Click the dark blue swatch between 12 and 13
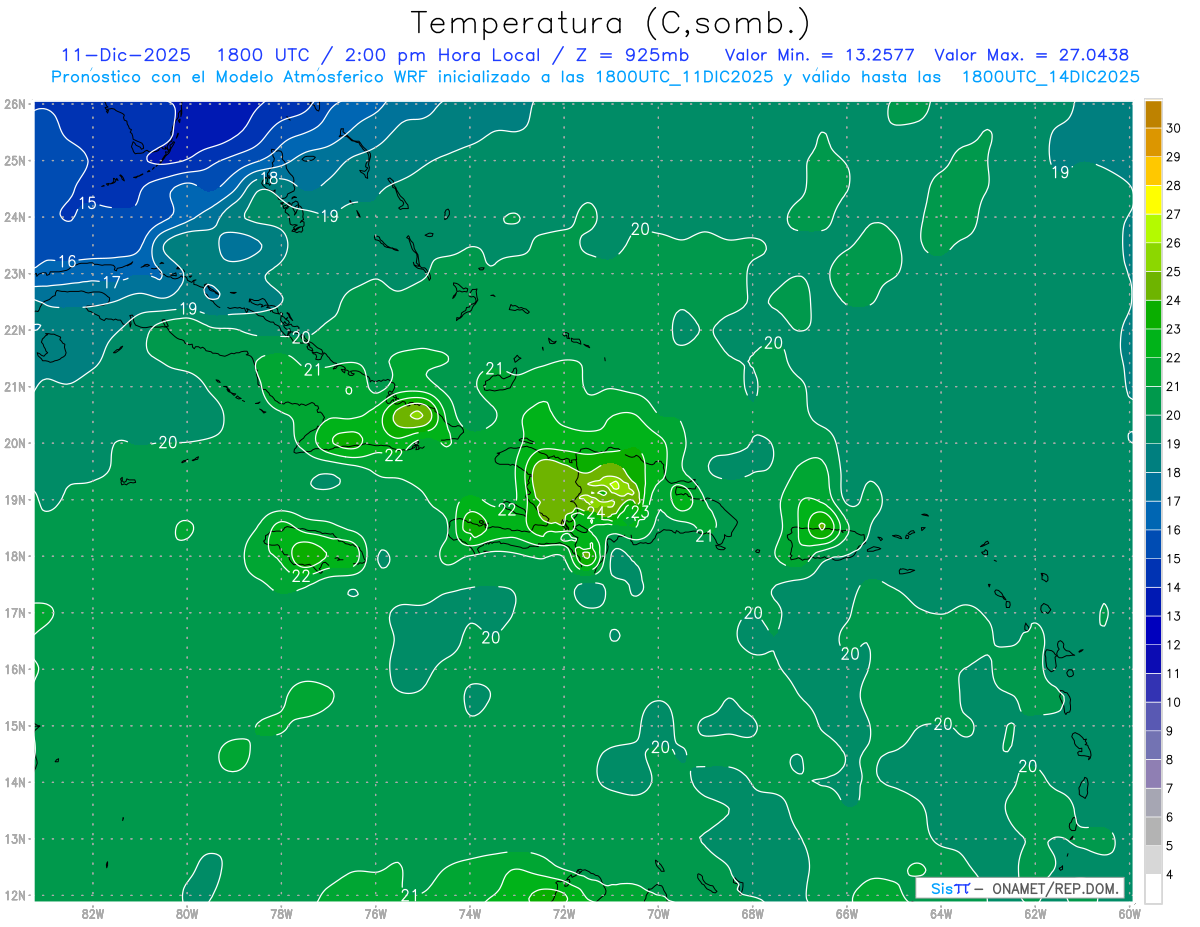 click(1153, 630)
